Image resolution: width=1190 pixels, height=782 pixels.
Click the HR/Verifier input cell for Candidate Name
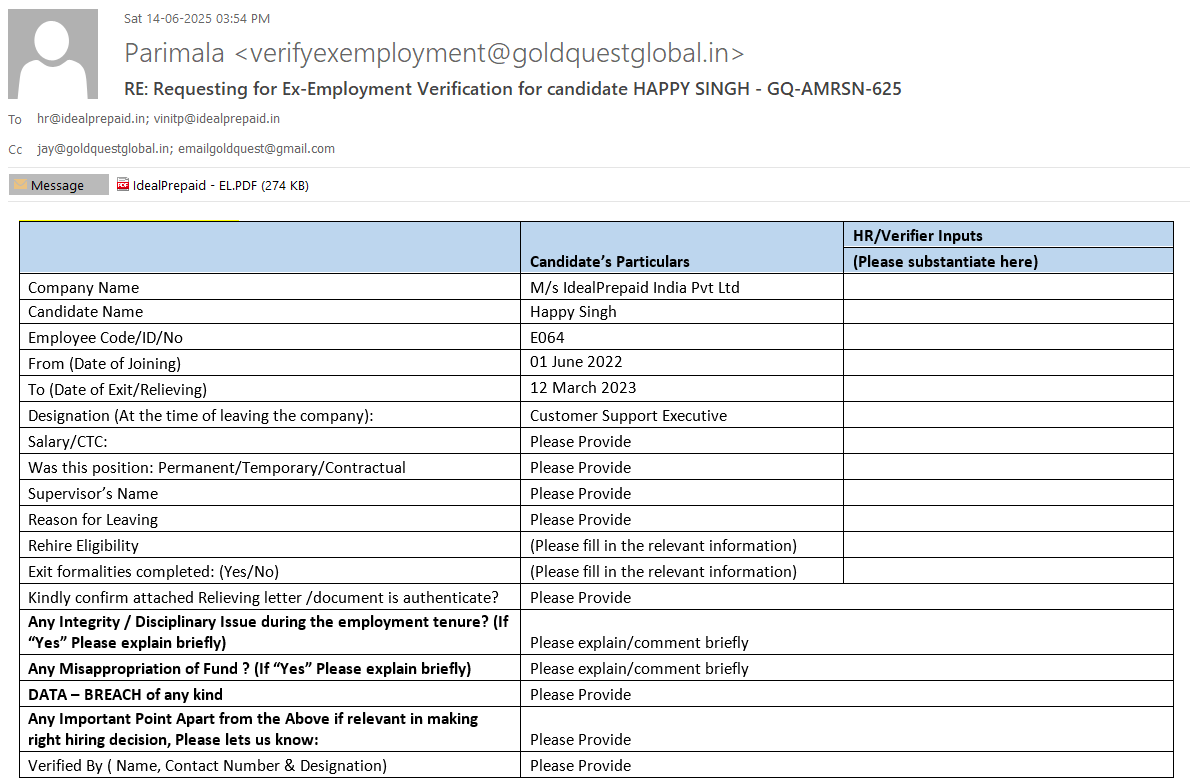pos(1007,312)
